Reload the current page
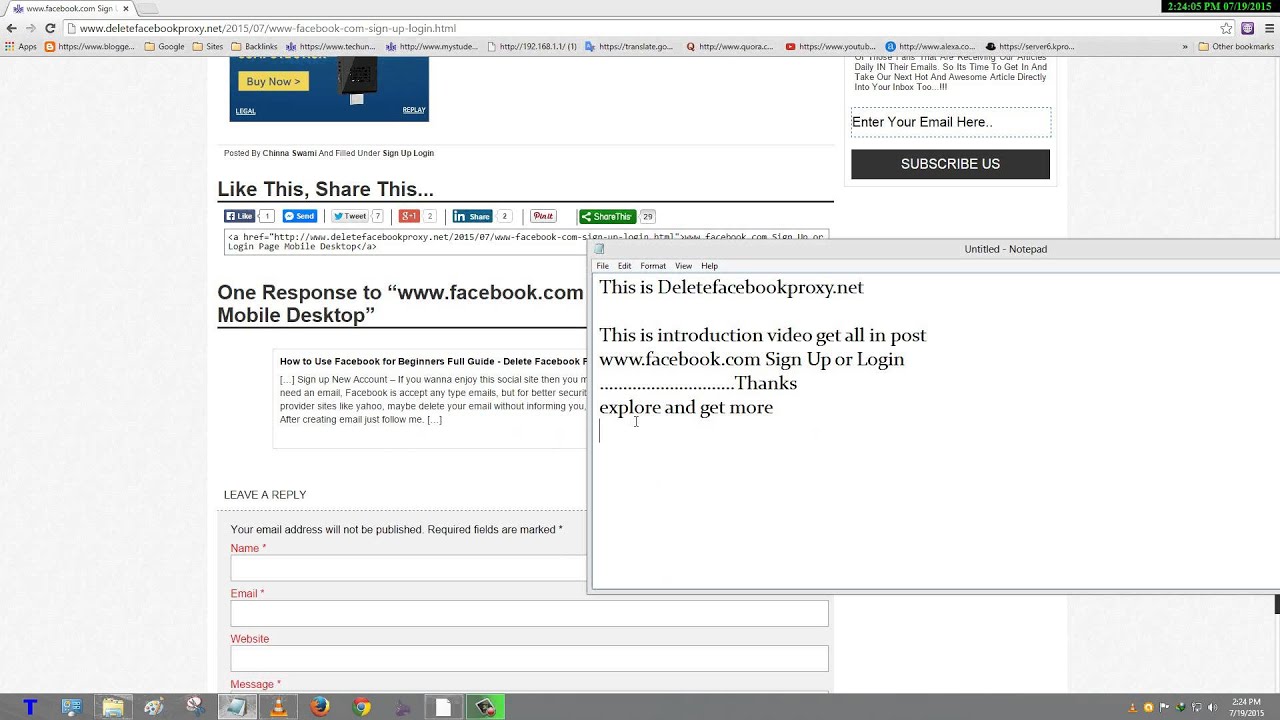 [x=50, y=28]
